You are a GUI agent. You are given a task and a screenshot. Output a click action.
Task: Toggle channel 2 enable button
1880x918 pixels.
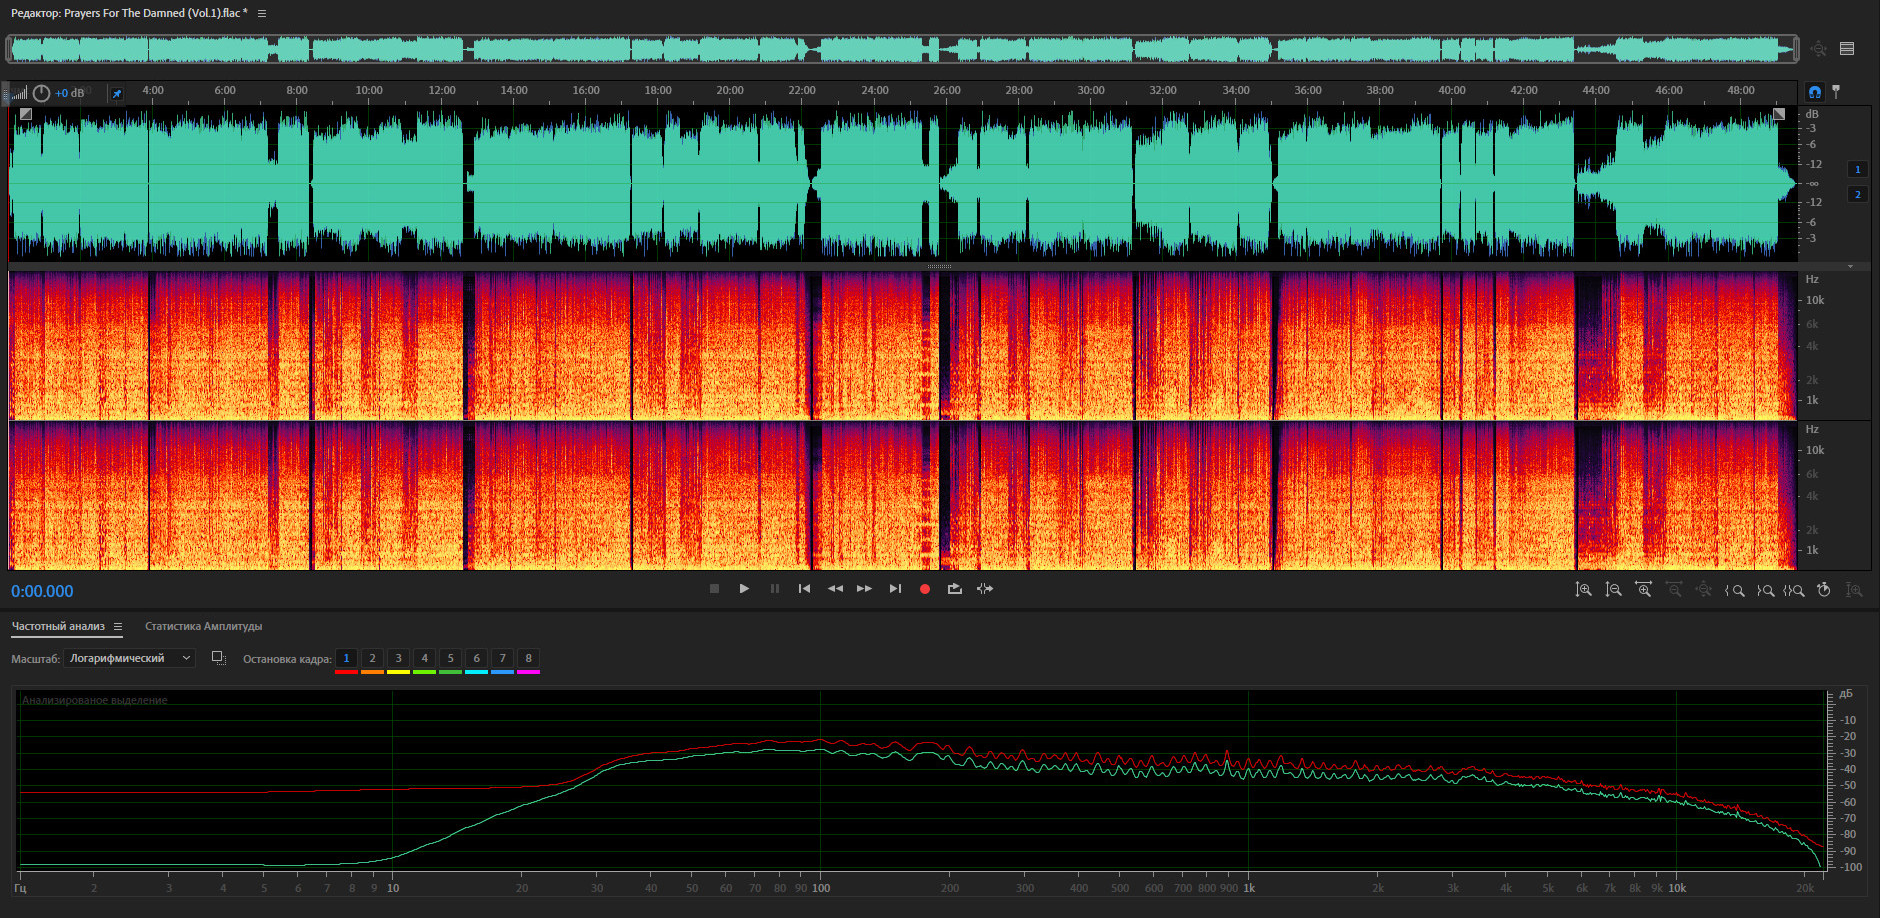(1858, 195)
